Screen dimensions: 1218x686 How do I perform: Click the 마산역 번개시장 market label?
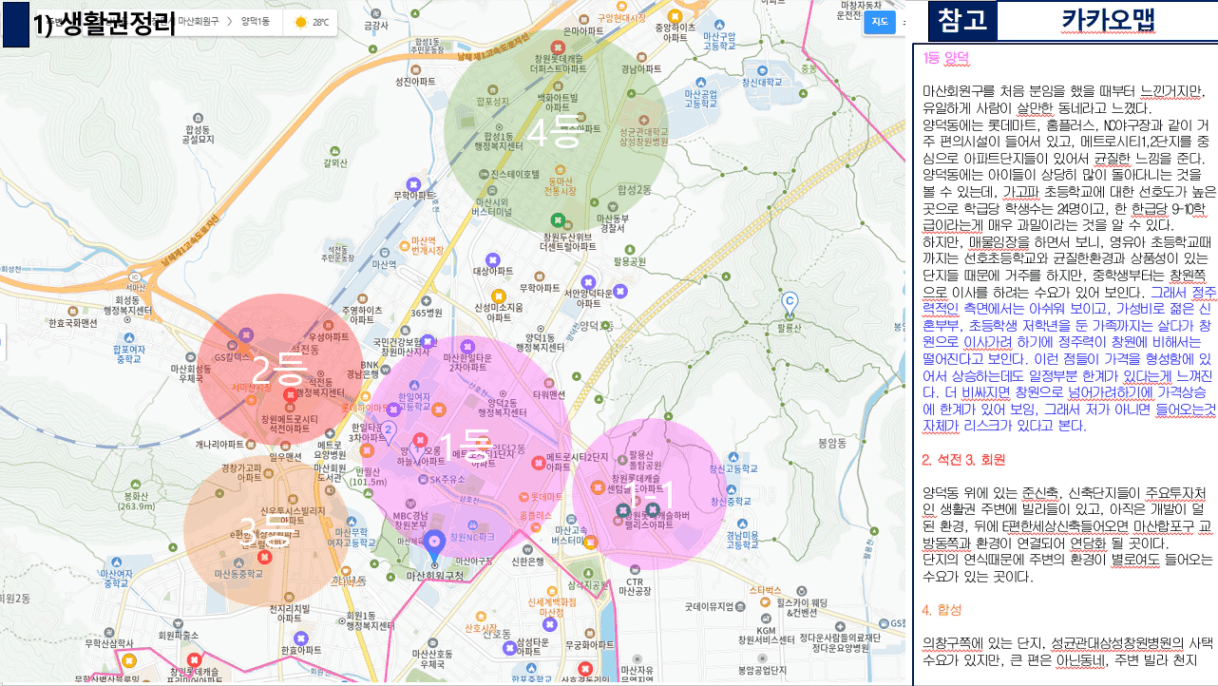[x=427, y=246]
